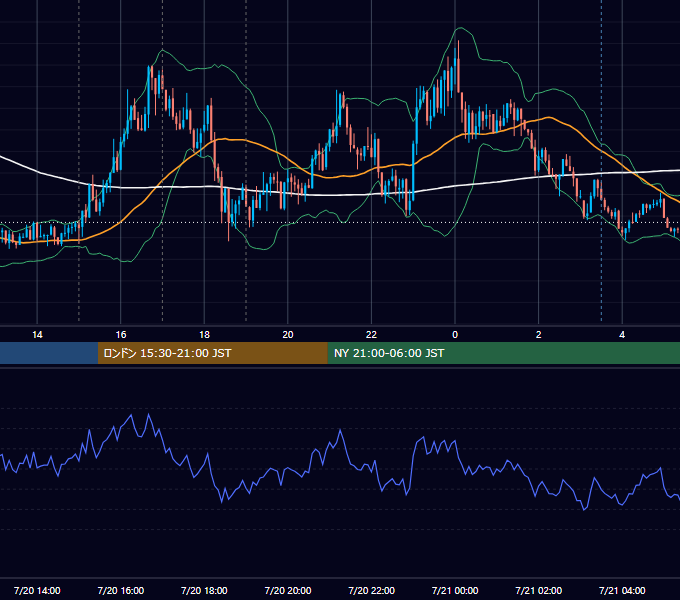Click the 18 hour label on price chart axis

(204, 335)
